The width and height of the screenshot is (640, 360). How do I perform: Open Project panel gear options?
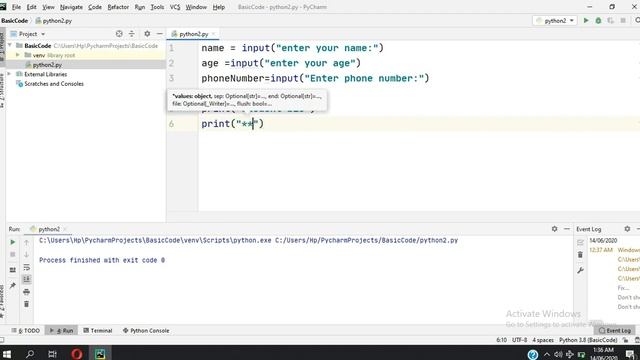[147, 34]
